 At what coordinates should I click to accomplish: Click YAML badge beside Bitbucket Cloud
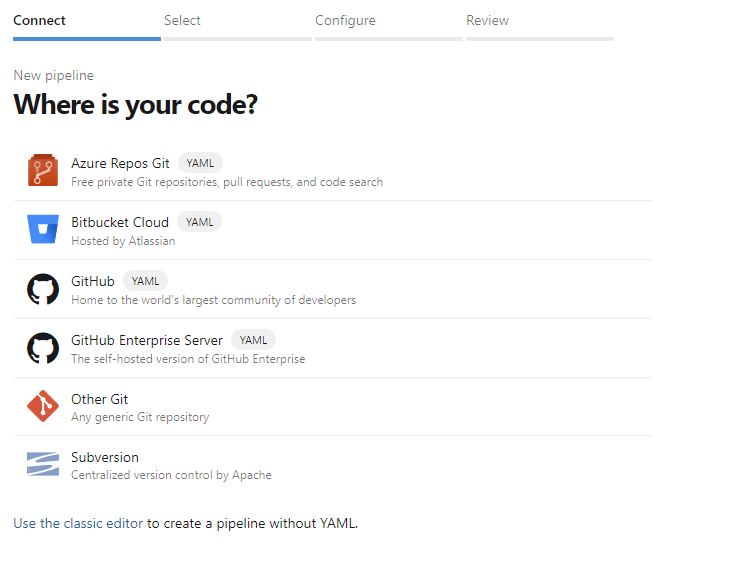click(199, 222)
